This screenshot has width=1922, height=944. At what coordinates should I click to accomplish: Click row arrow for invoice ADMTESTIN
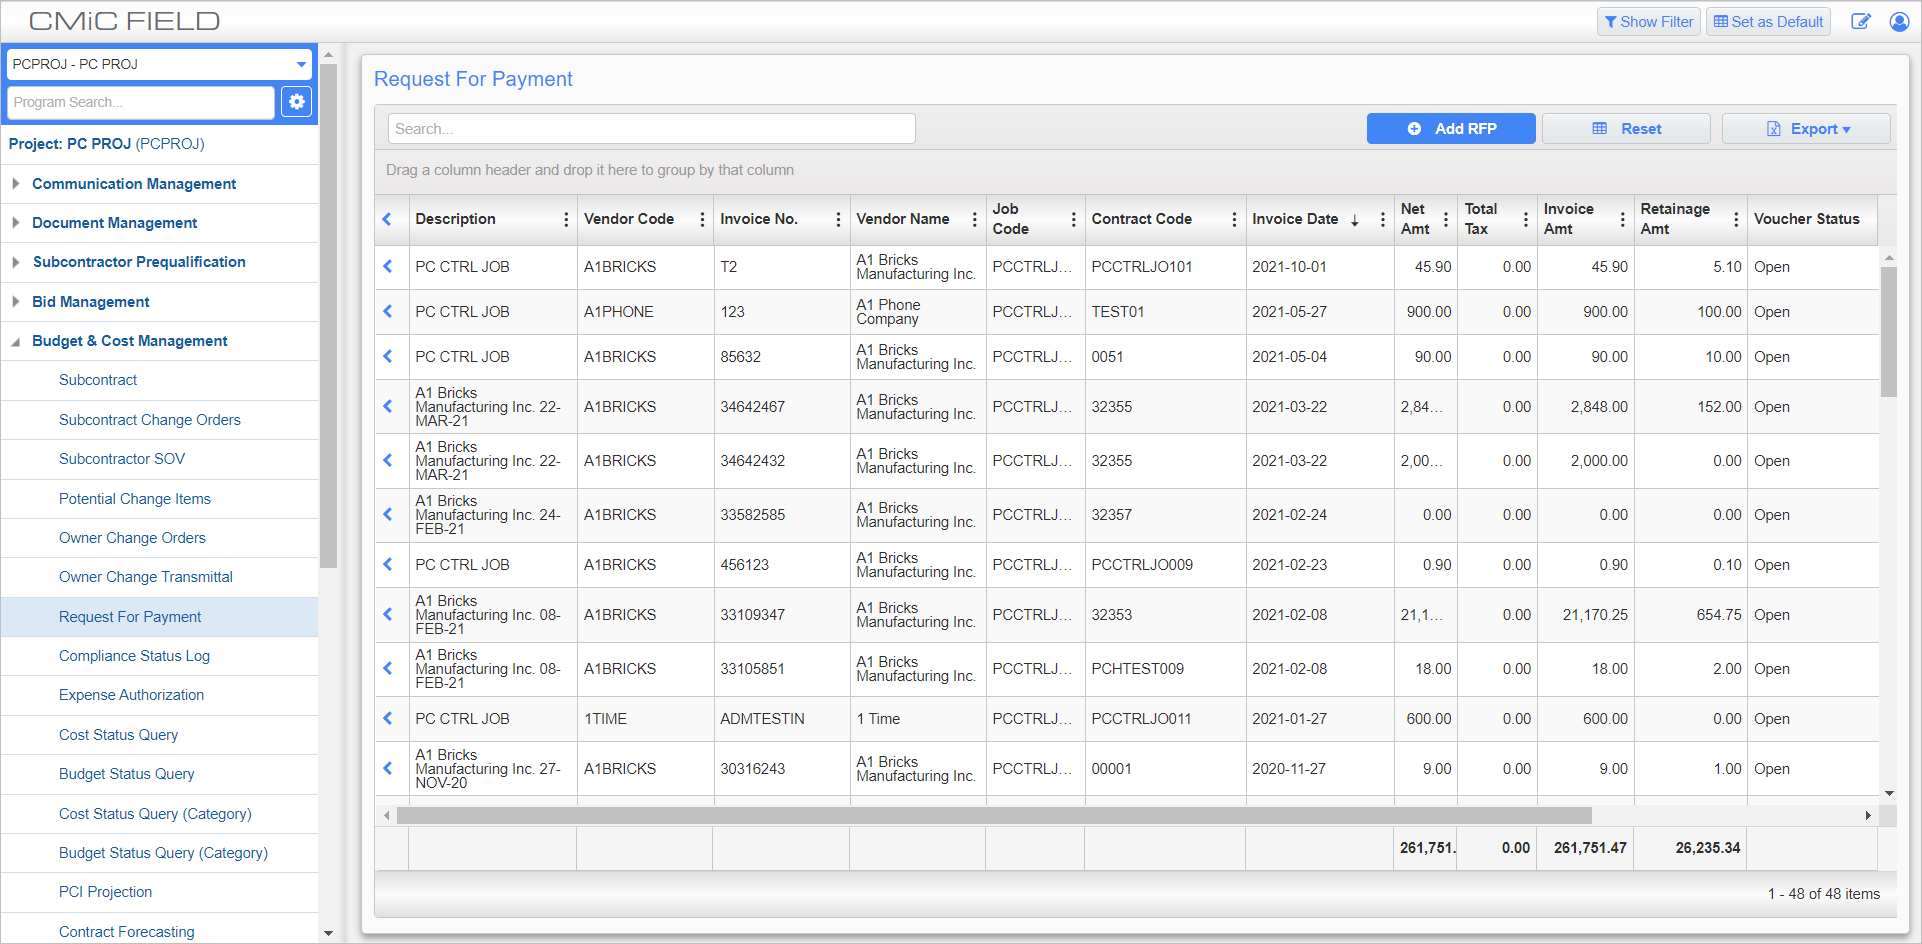(x=388, y=718)
